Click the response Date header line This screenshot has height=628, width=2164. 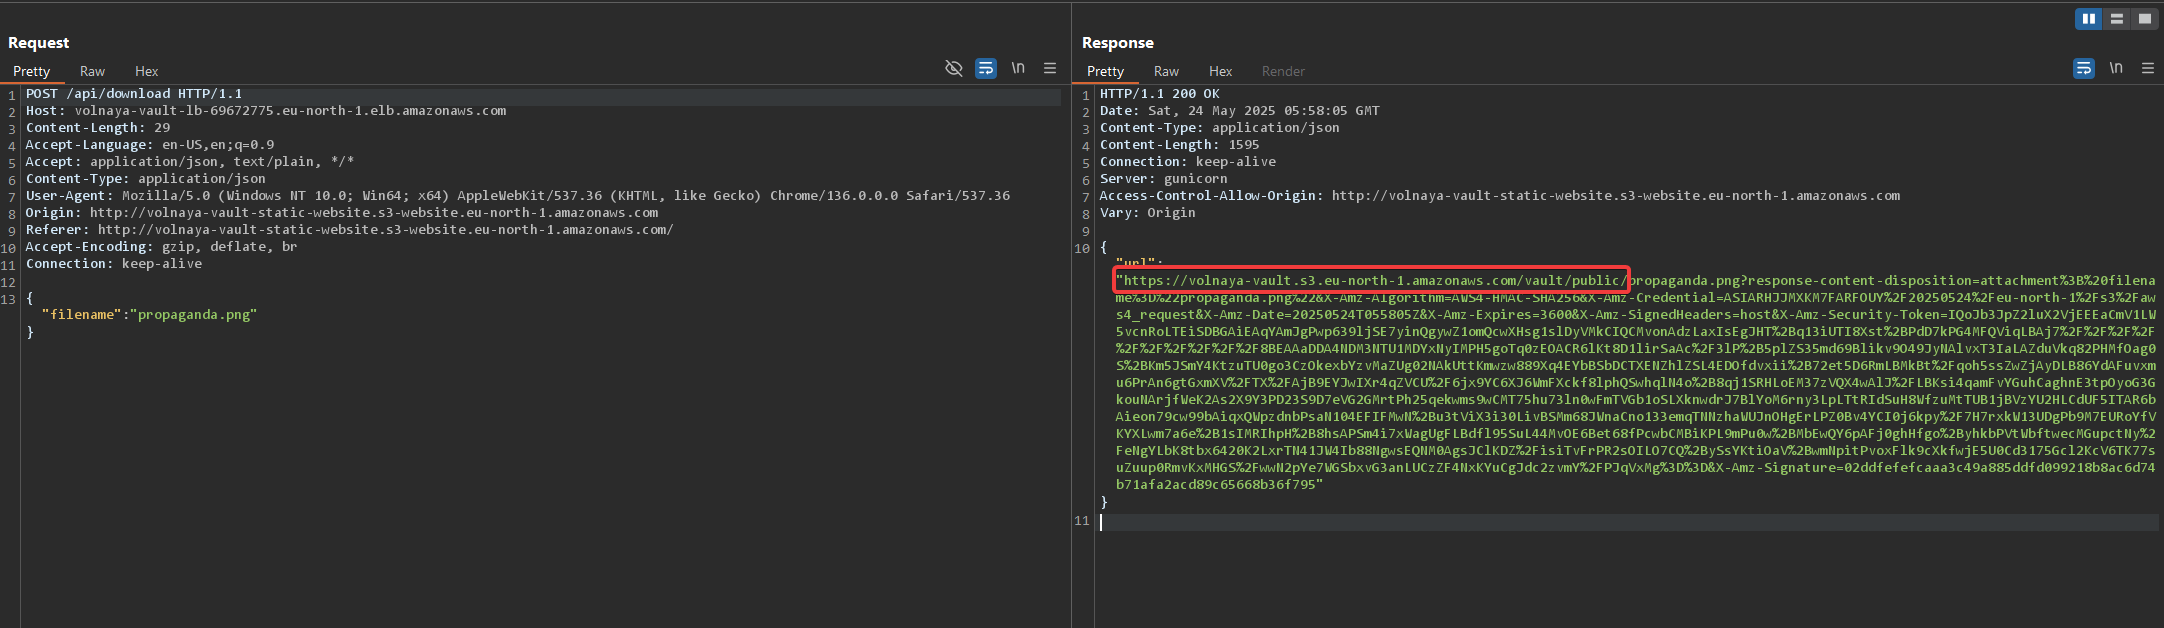(x=1240, y=111)
